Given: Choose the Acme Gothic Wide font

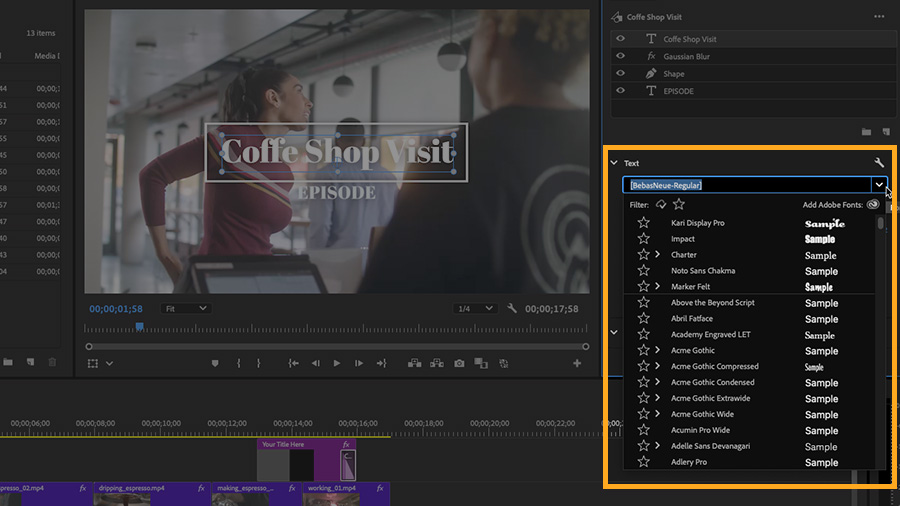Looking at the screenshot, I should click(702, 414).
